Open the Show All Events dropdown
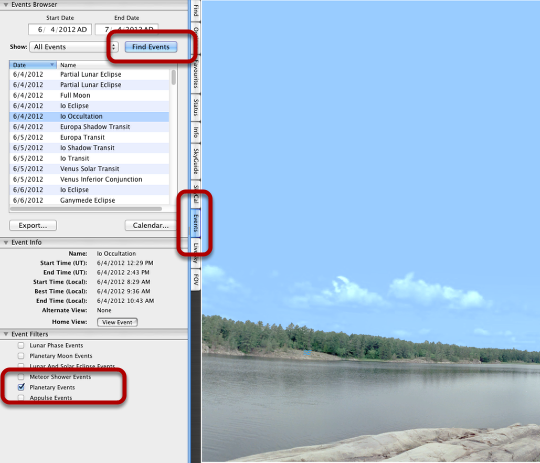 pyautogui.click(x=74, y=47)
